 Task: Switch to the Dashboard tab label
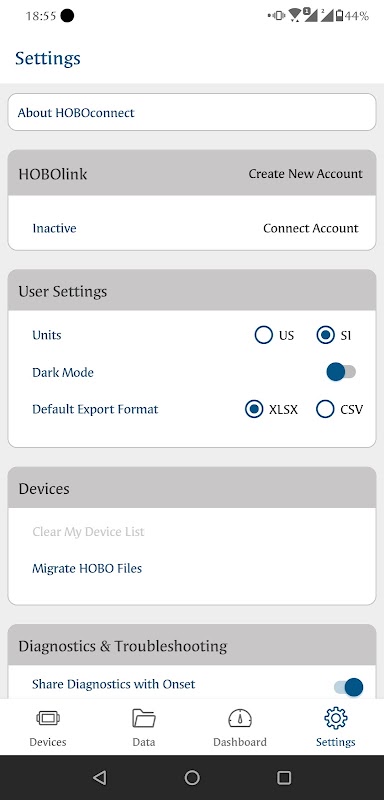(x=240, y=742)
